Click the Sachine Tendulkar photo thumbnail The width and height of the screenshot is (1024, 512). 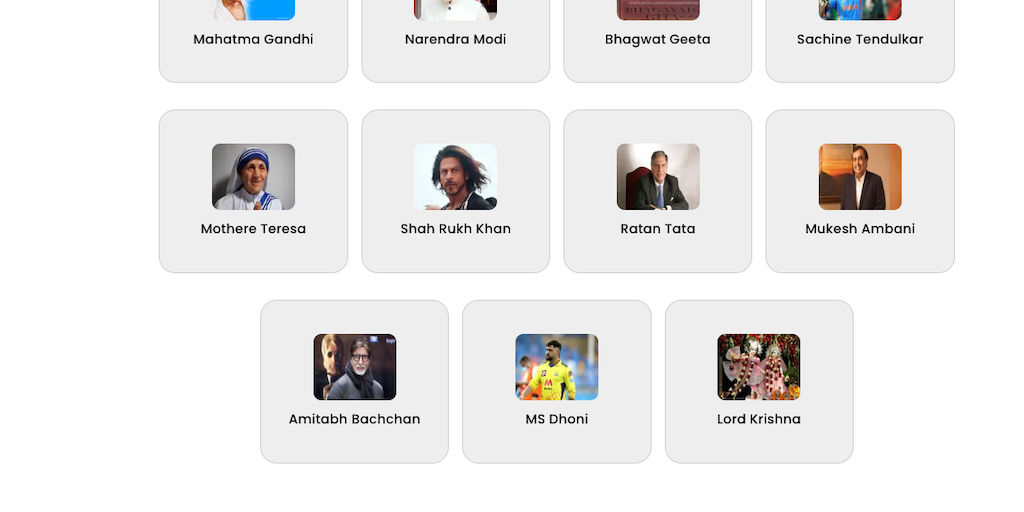tap(860, 10)
